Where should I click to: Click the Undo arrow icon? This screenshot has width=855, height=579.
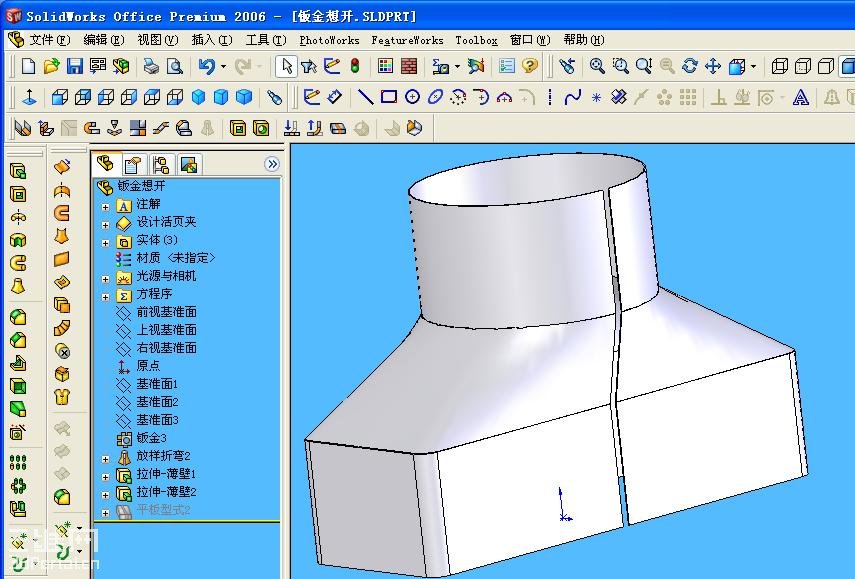(206, 67)
